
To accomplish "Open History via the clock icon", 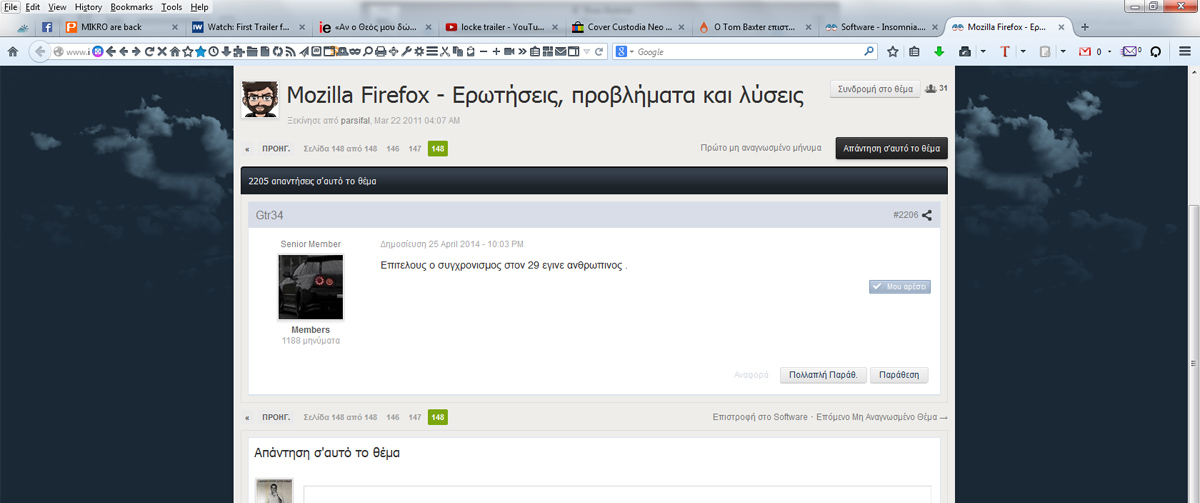I will (x=213, y=51).
